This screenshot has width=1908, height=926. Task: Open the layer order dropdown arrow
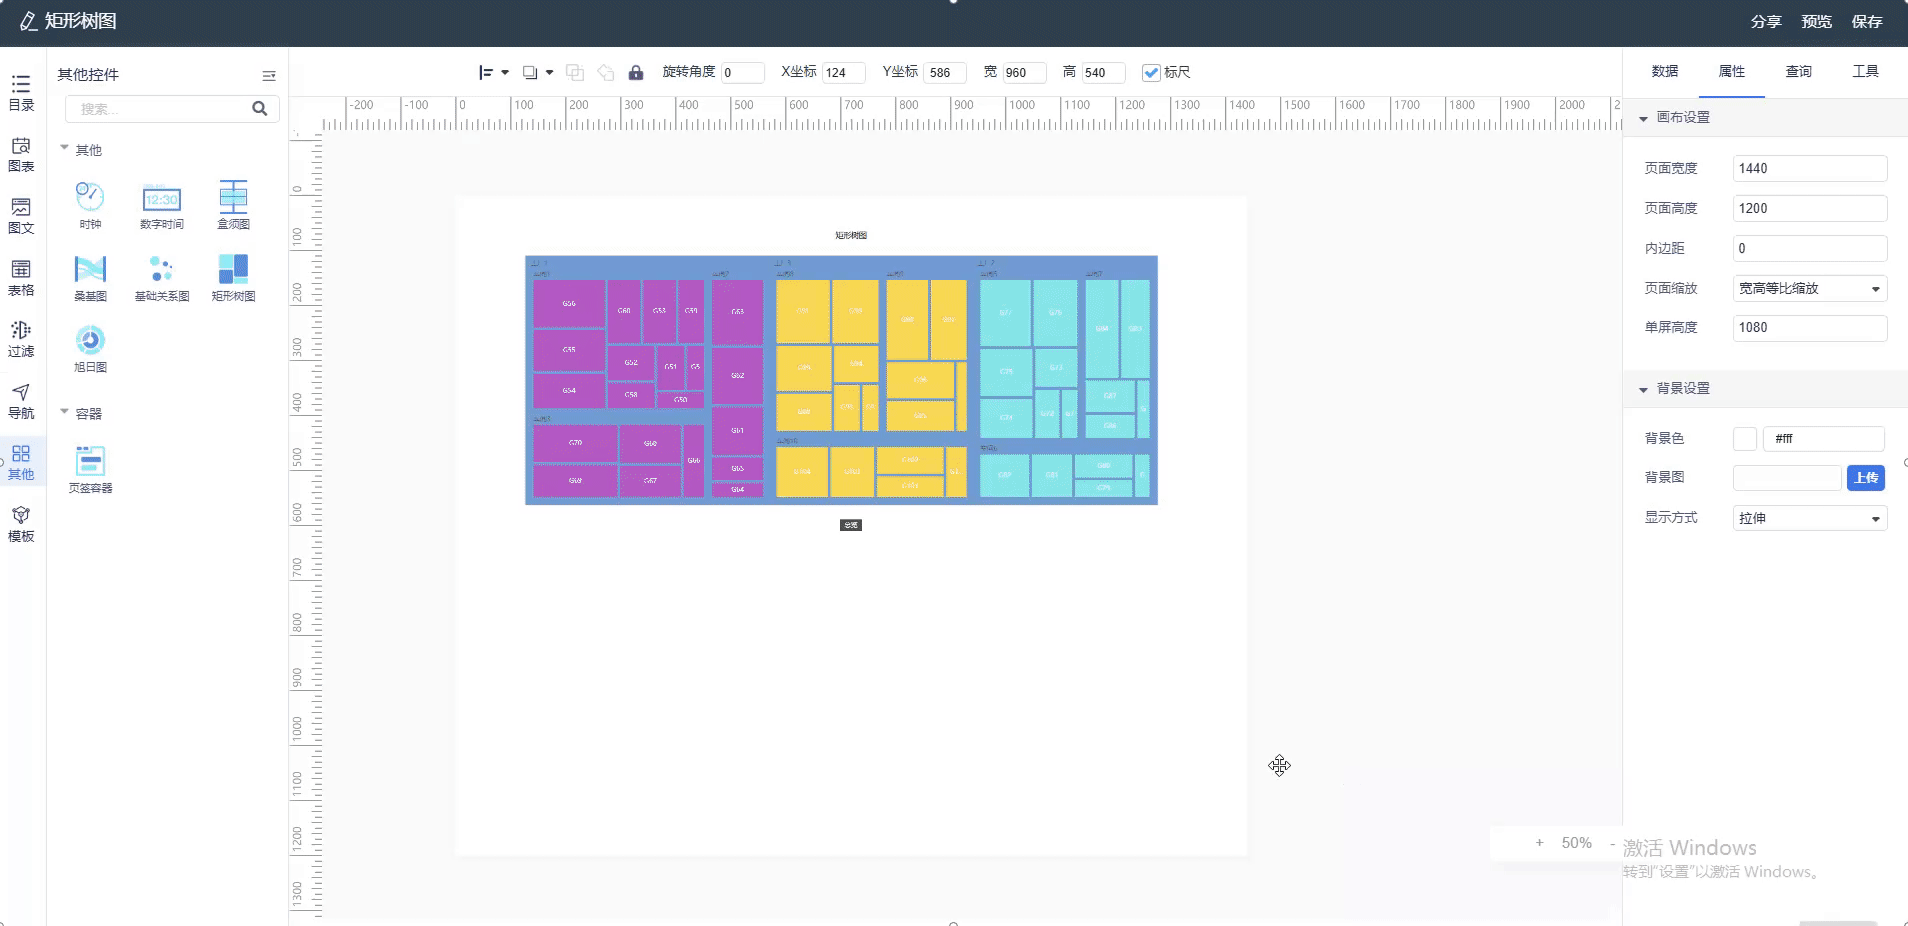tap(549, 72)
